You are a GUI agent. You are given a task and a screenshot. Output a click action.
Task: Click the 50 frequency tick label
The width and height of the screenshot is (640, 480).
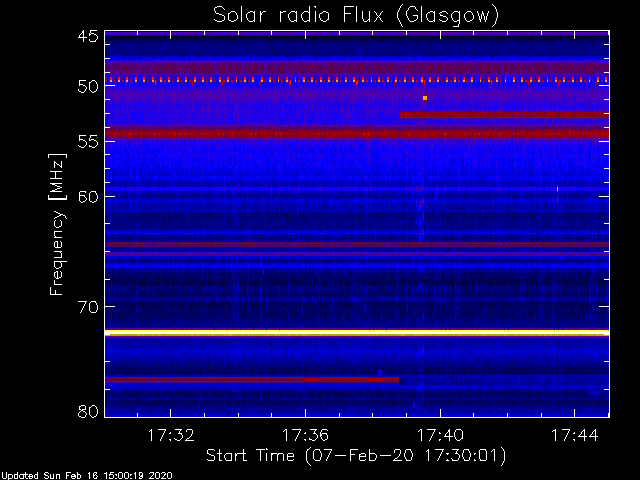[88, 87]
